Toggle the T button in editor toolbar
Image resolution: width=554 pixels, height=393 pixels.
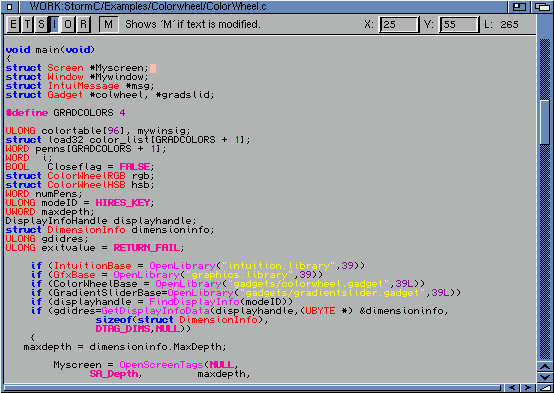tap(27, 24)
